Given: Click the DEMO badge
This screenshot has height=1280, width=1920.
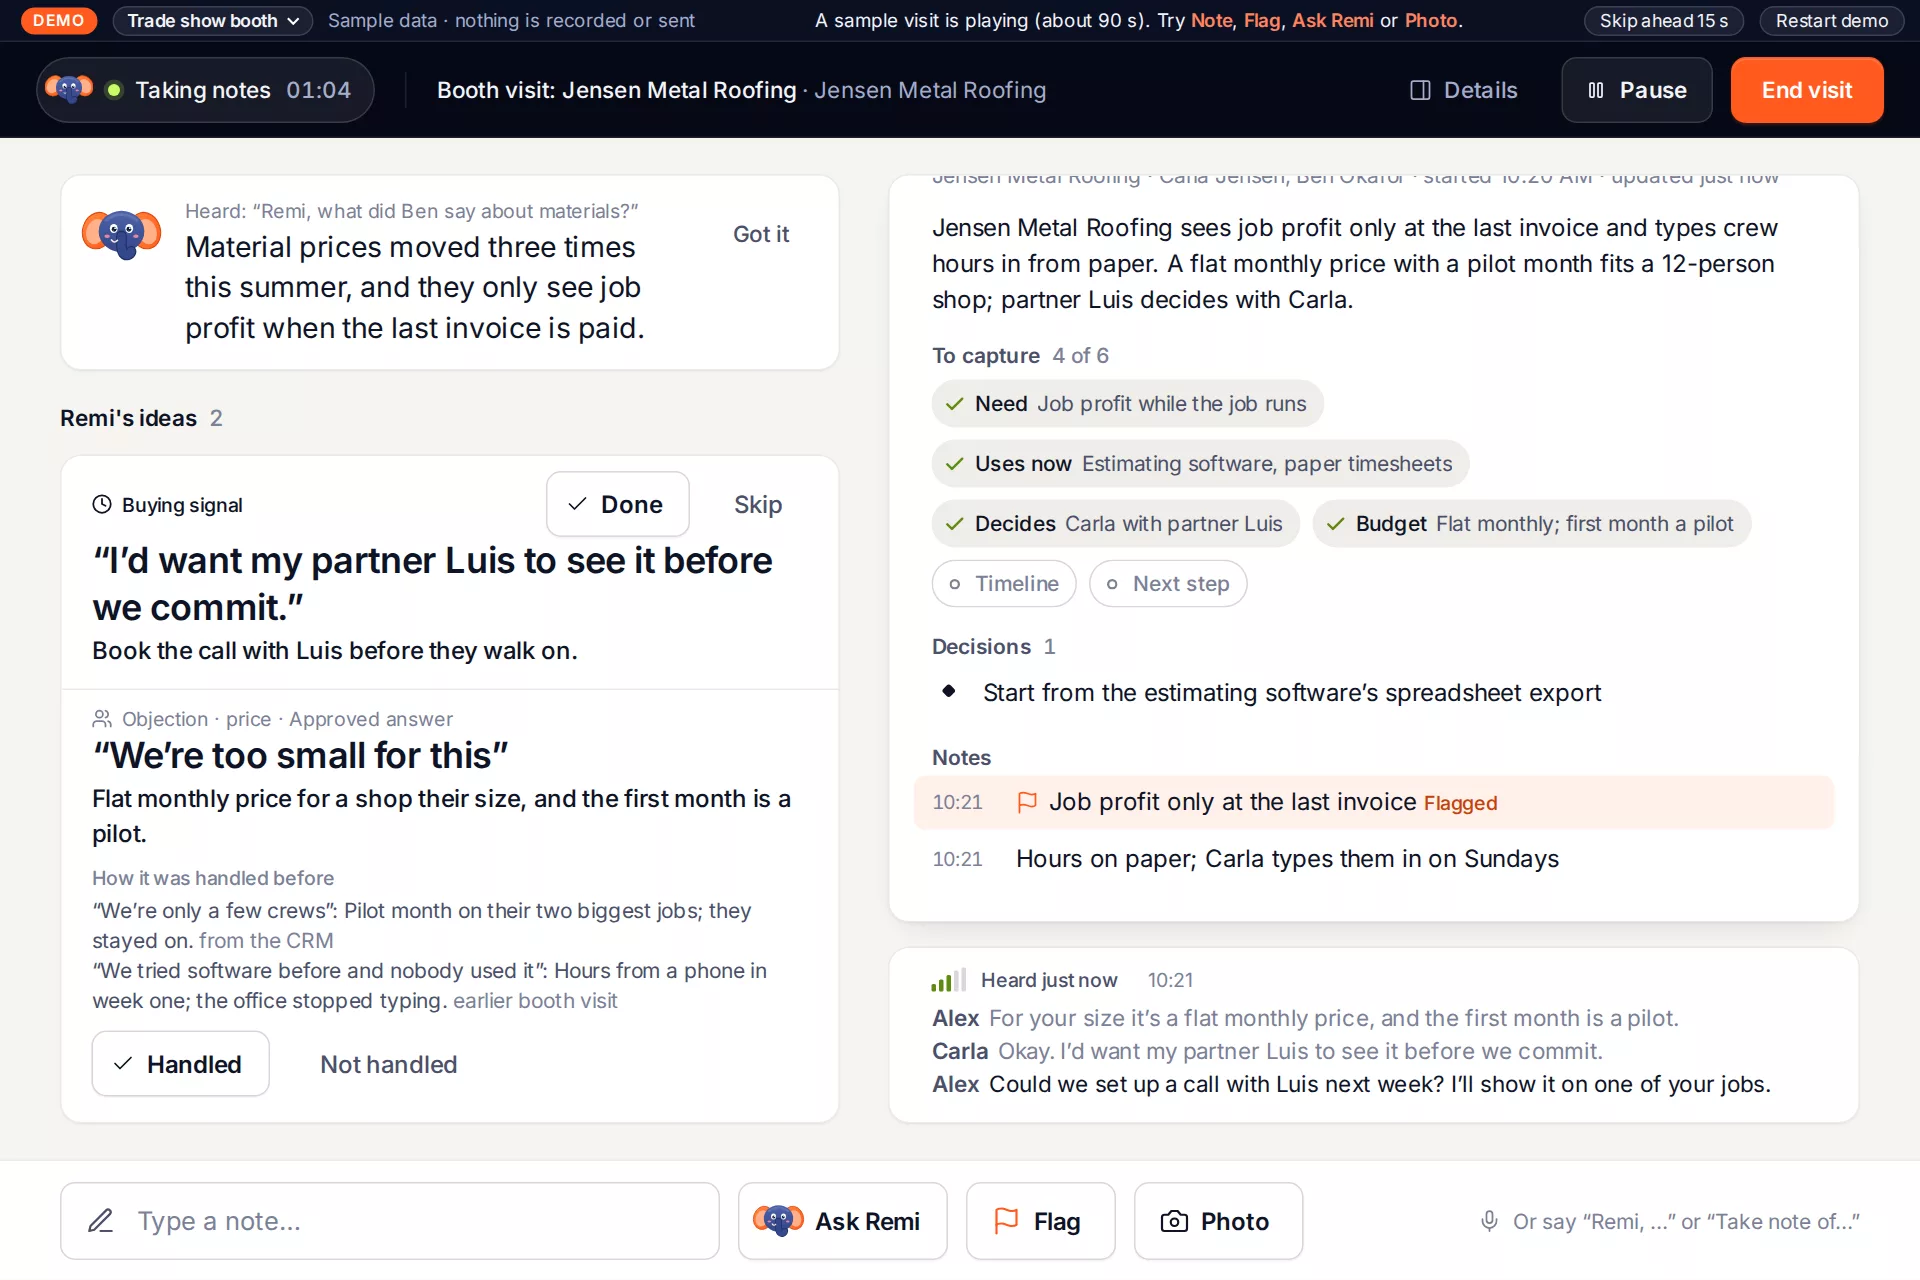Looking at the screenshot, I should 59,21.
